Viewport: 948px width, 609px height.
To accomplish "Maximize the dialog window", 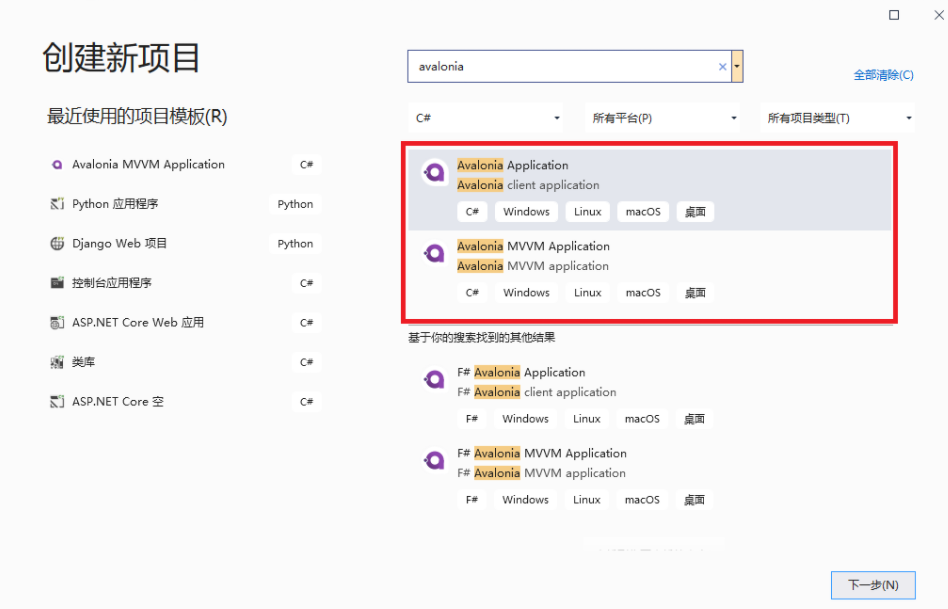I will point(894,15).
